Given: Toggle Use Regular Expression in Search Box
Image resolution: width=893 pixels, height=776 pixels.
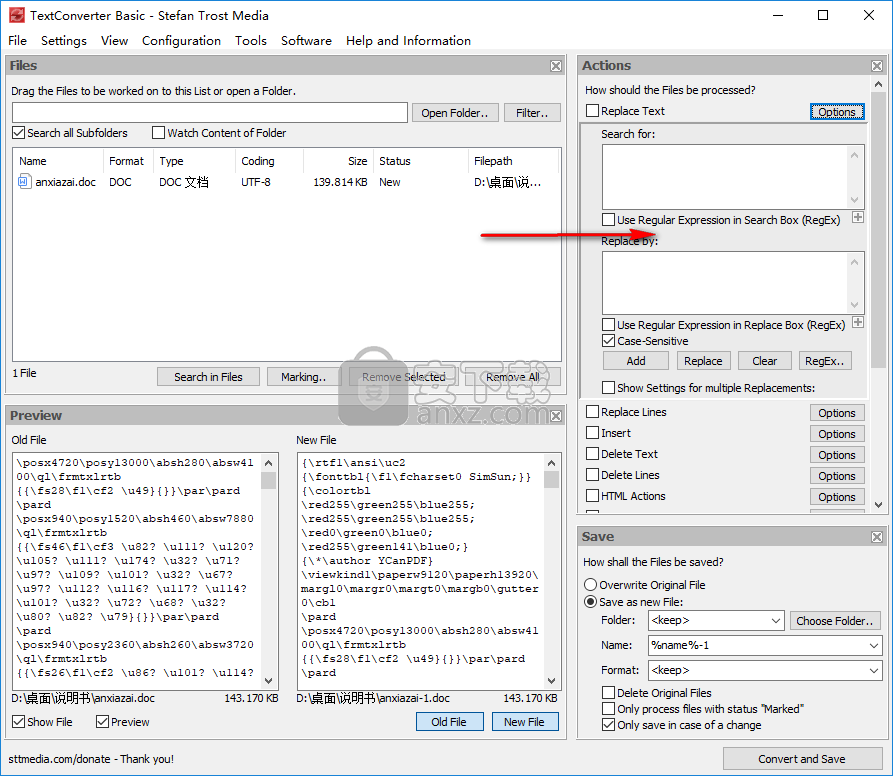Looking at the screenshot, I should click(x=608, y=220).
